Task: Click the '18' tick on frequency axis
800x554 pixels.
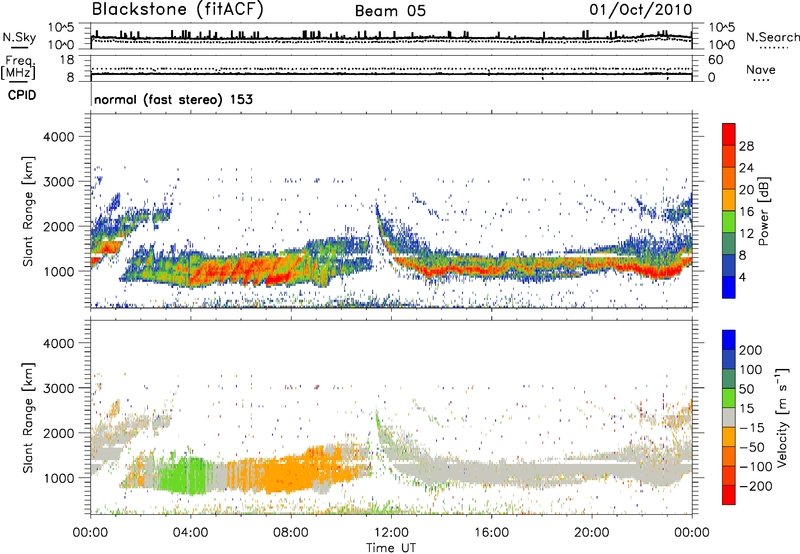Action: coord(67,60)
